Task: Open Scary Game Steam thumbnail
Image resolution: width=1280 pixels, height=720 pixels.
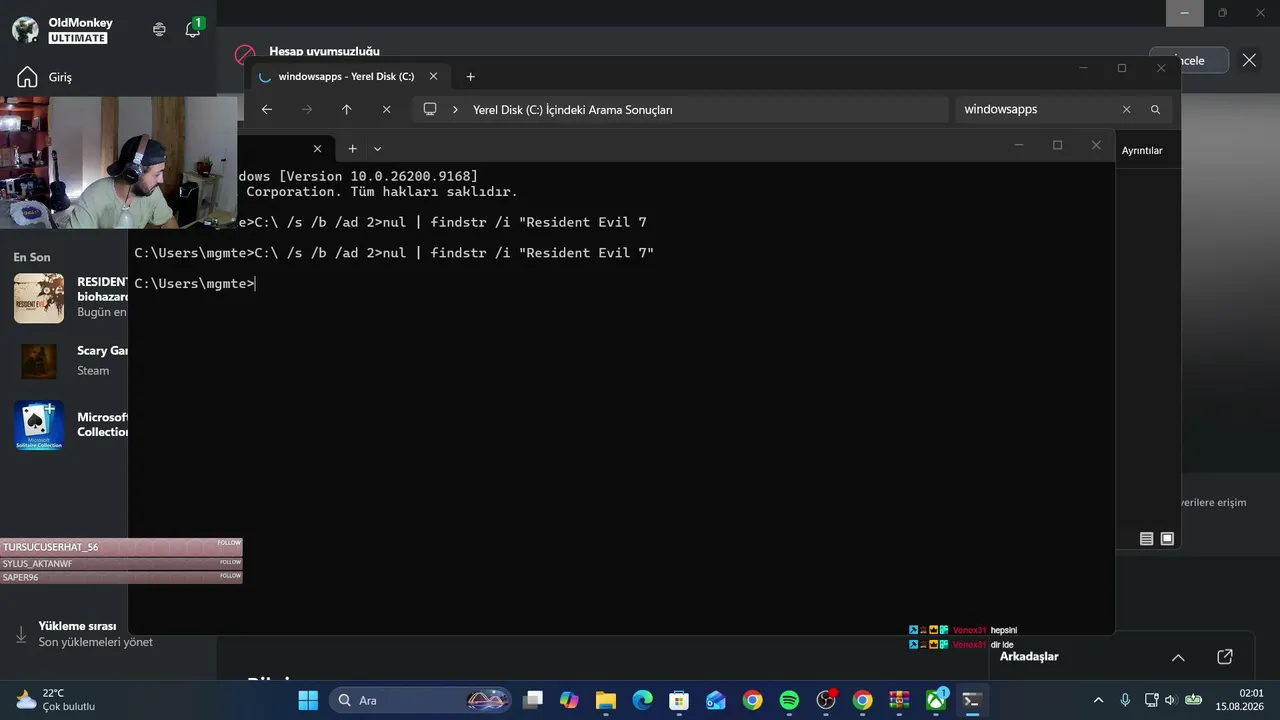Action: [39, 361]
